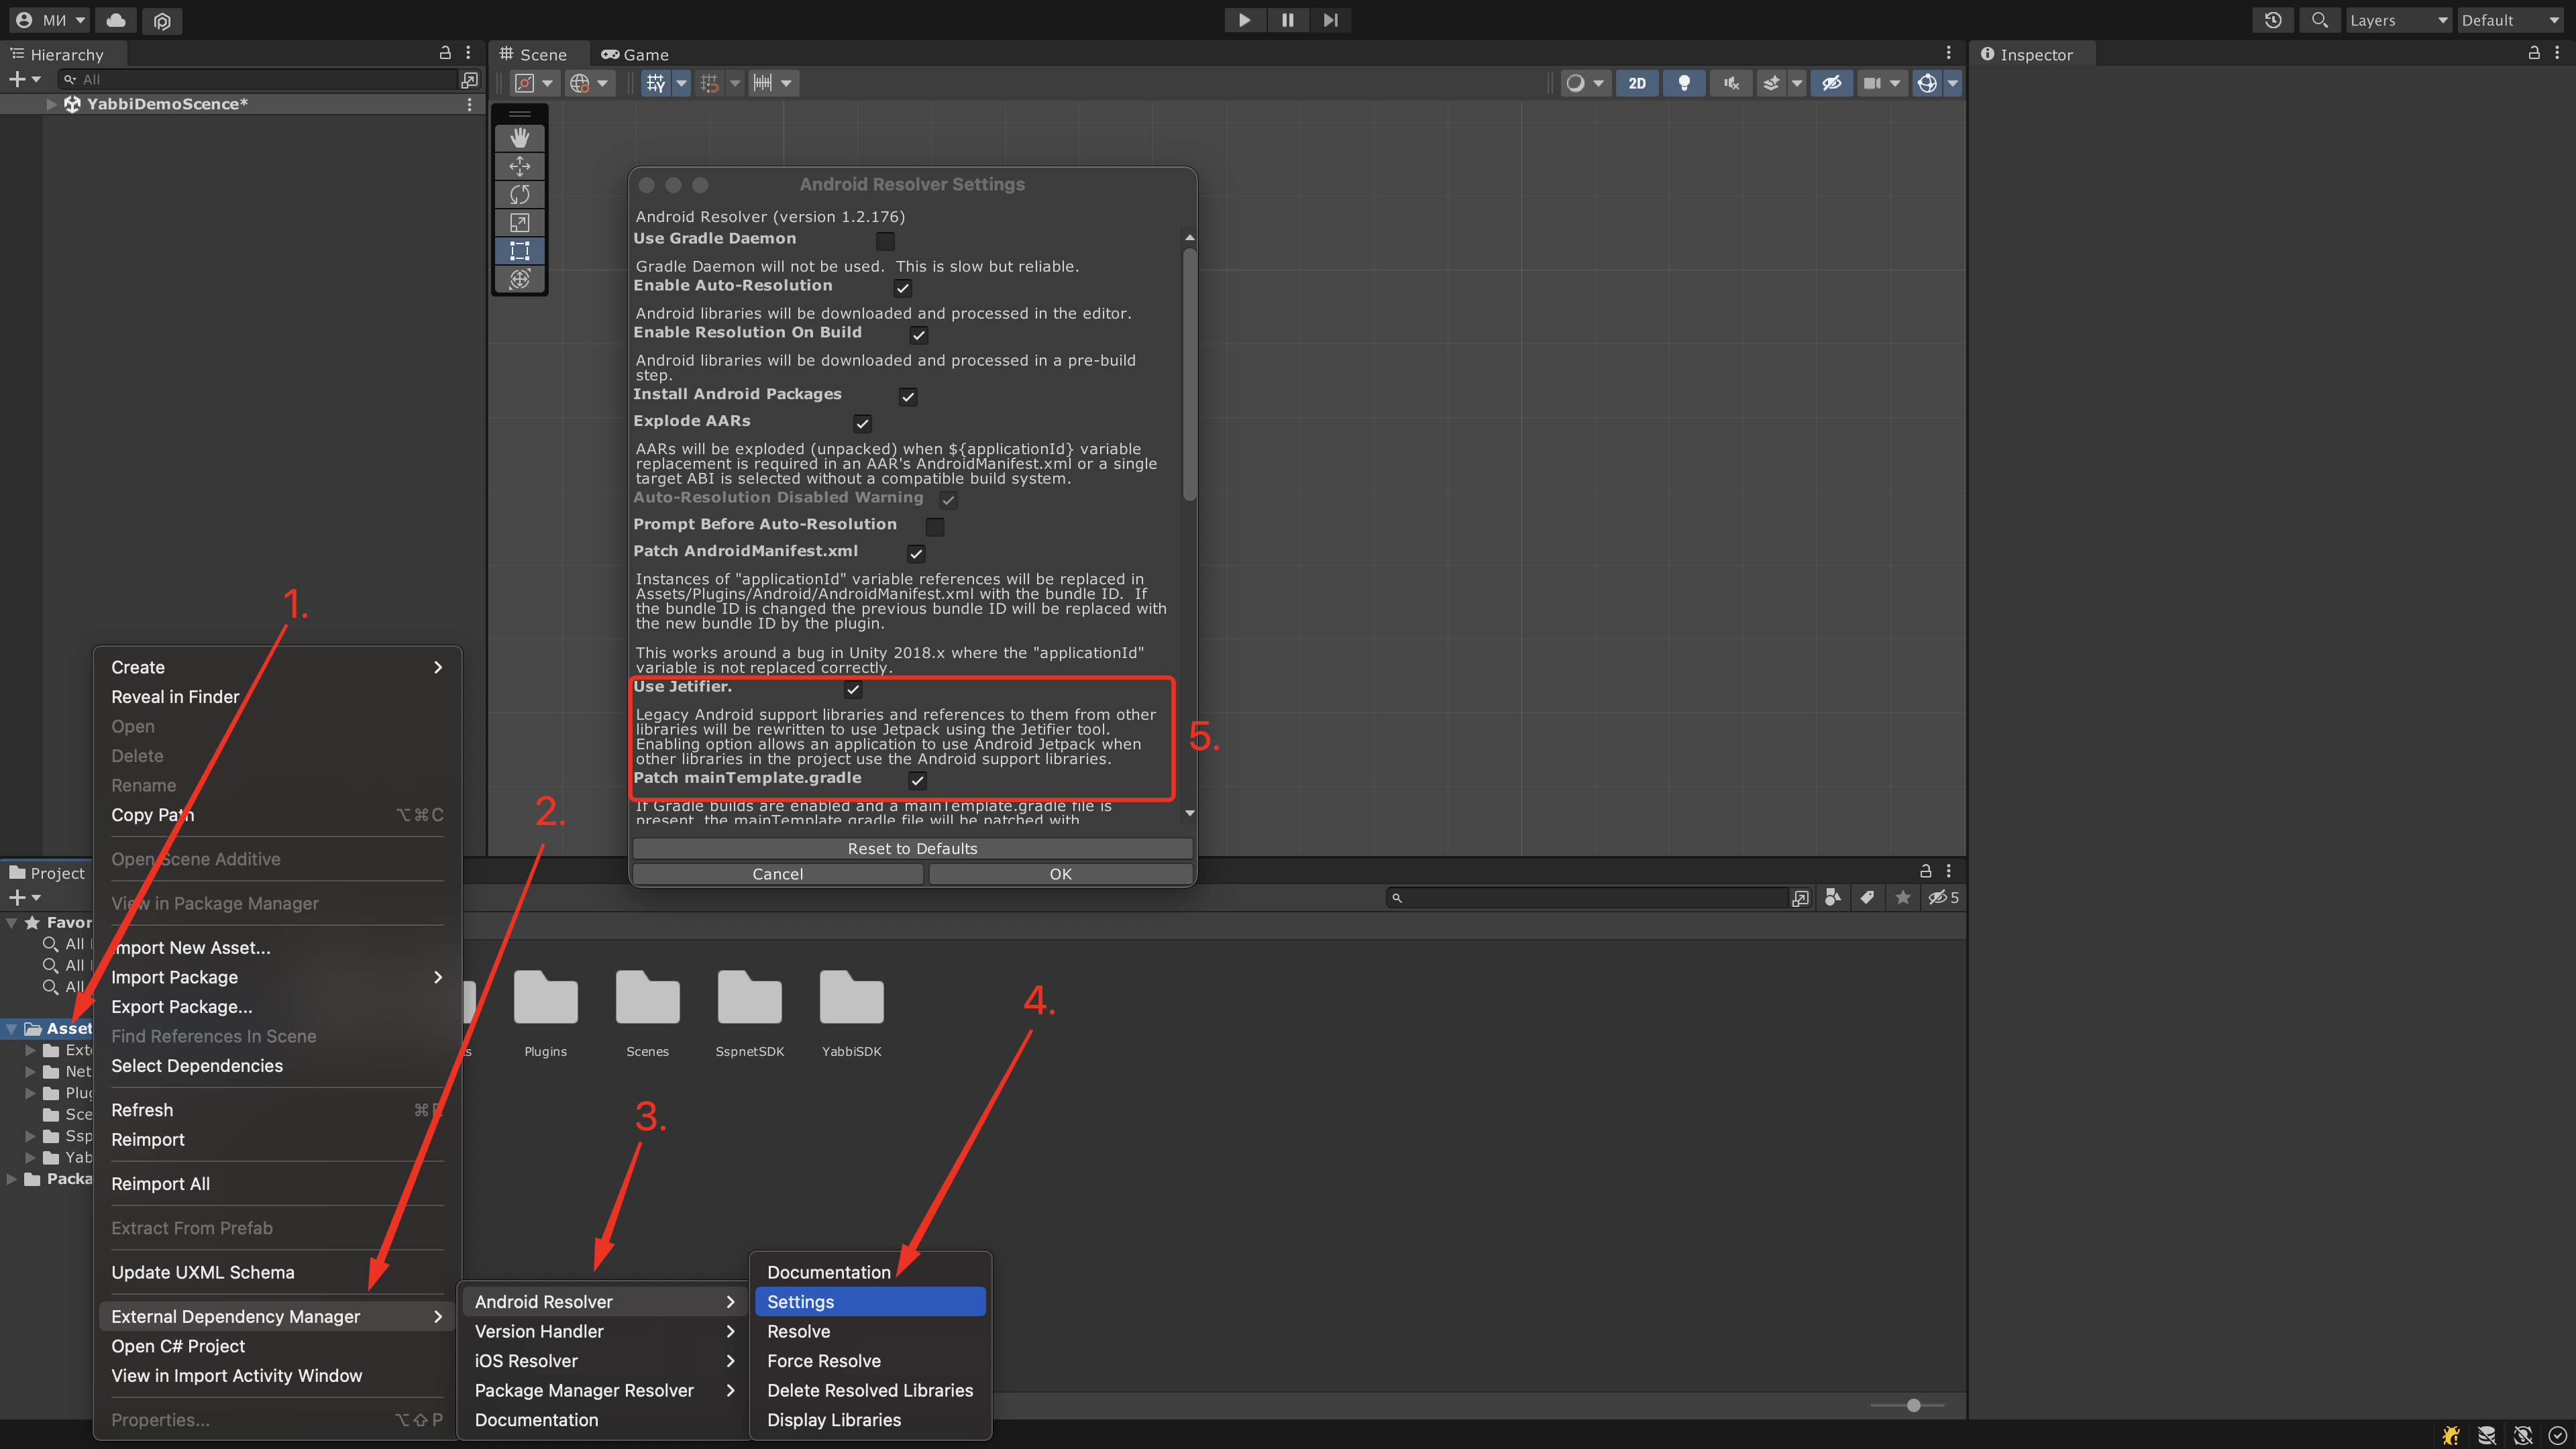The height and width of the screenshot is (1449, 2576).
Task: Open the Default layout dropdown
Action: coord(2510,20)
